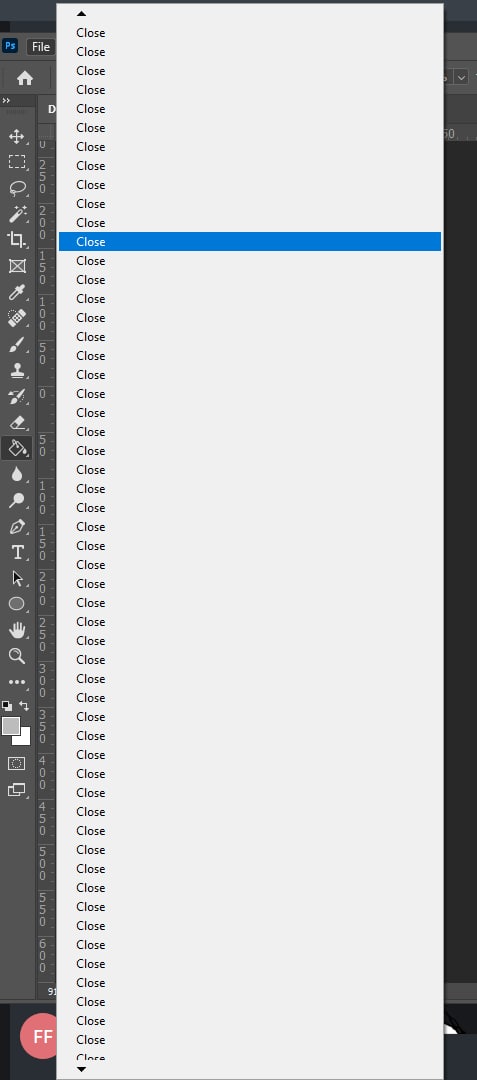Screen dimensions: 477x1080
Task: Select the Horizontal Type tool
Action: coord(17,552)
